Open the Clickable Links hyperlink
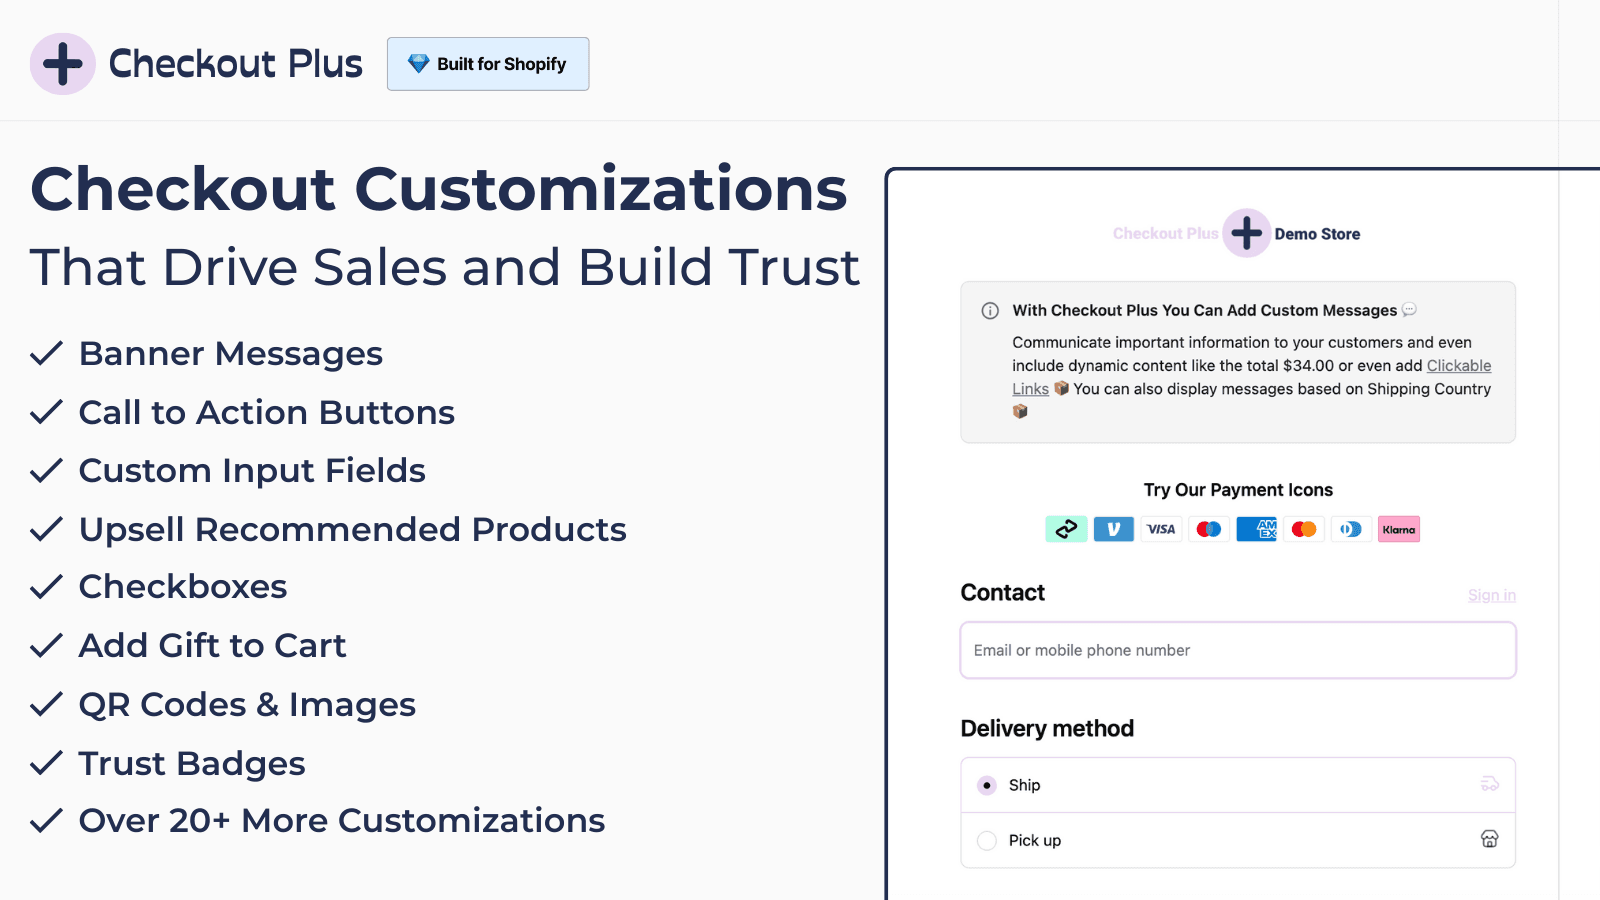1600x900 pixels. click(x=1458, y=365)
